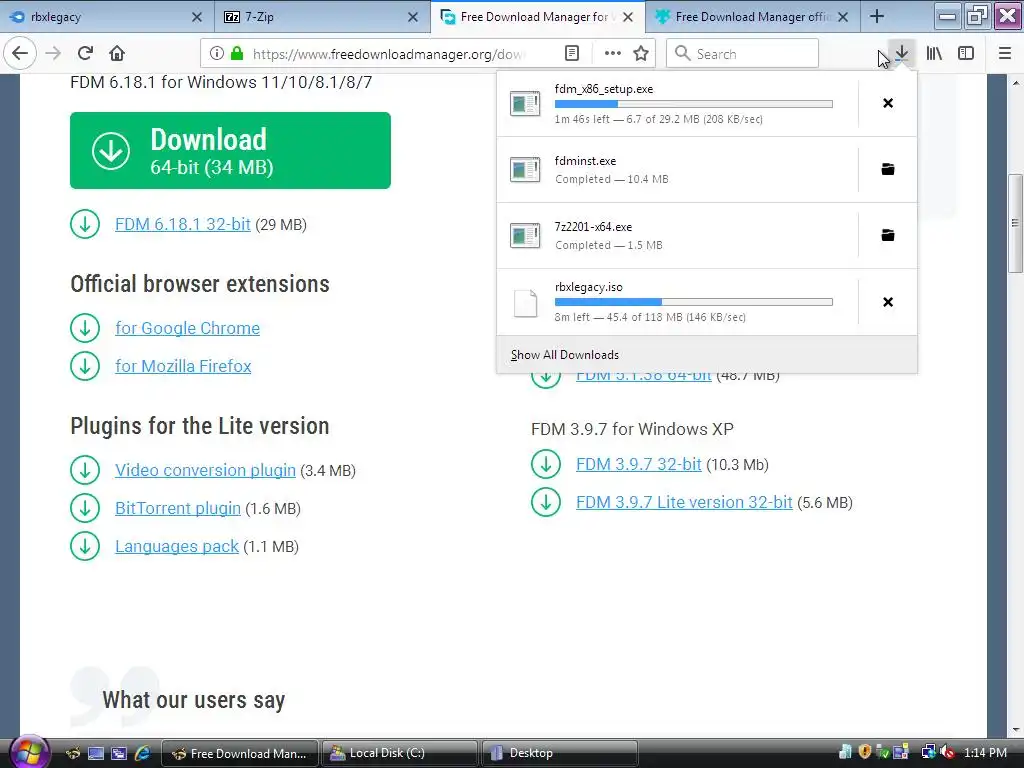
Task: Open the Windows Start orb
Action: [x=29, y=752]
